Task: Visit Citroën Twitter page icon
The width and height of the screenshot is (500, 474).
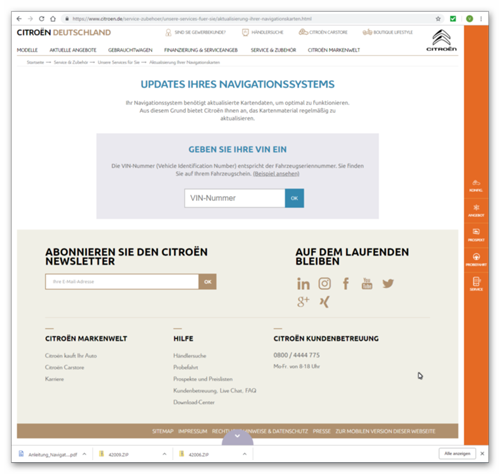Action: (388, 283)
